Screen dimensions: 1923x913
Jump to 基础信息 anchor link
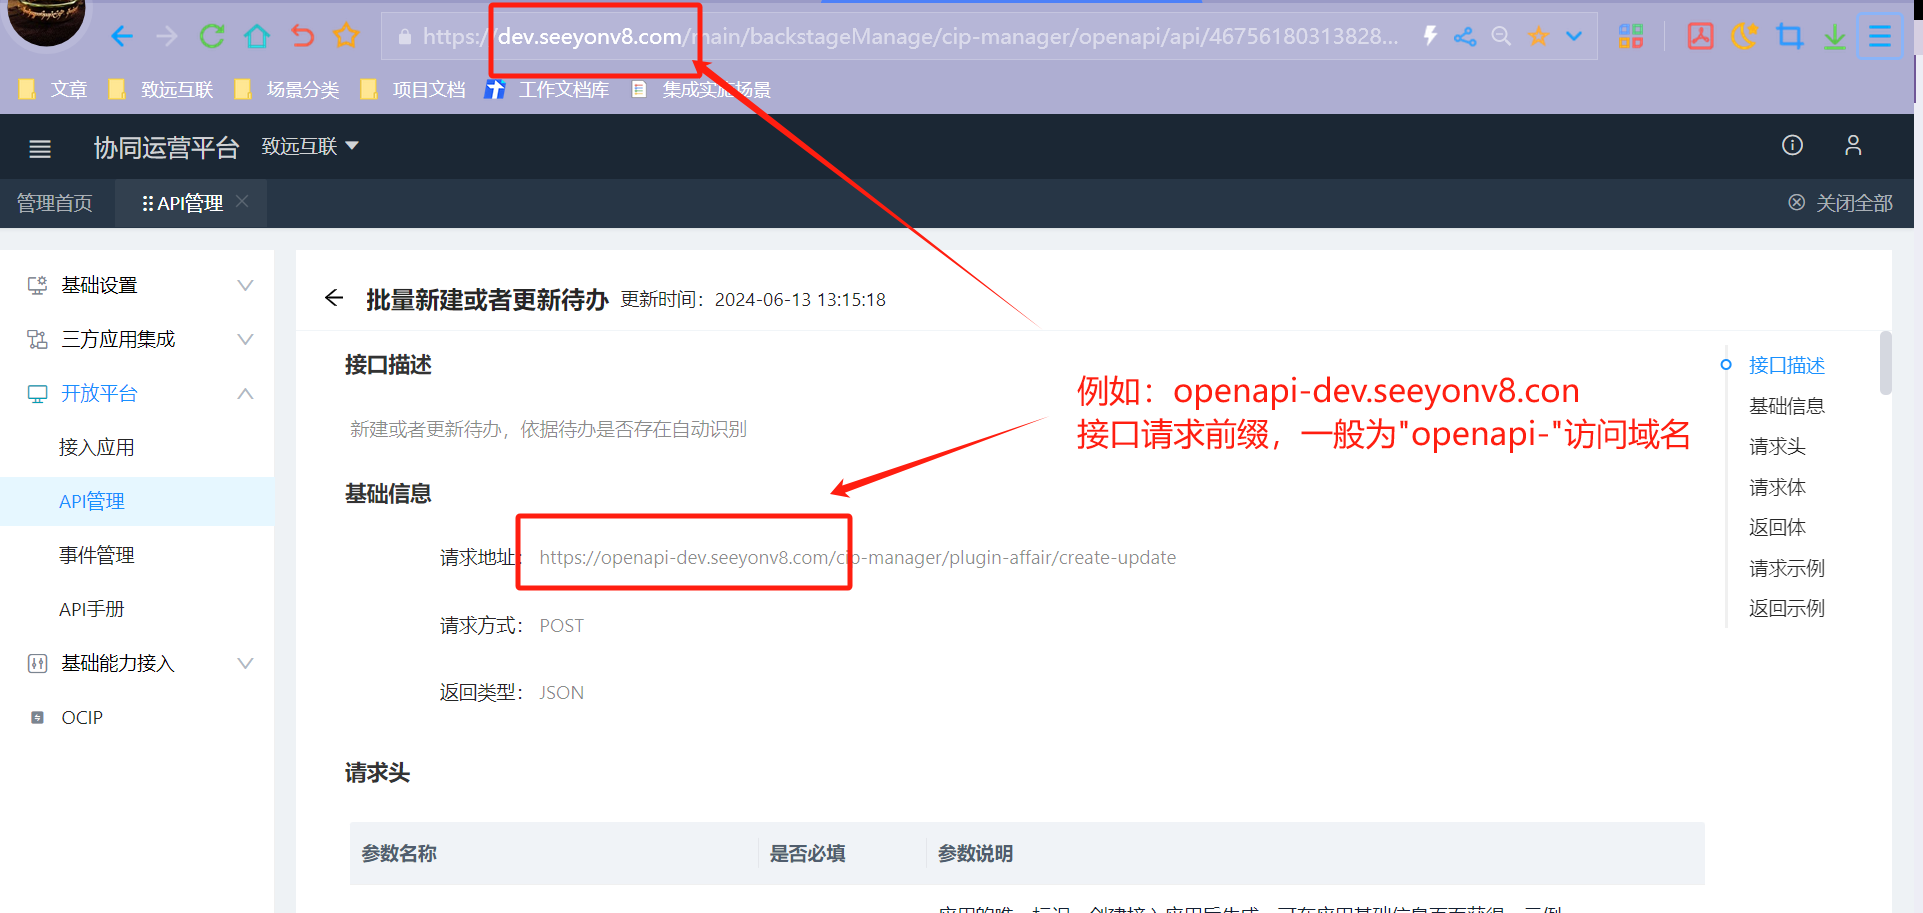[1786, 406]
